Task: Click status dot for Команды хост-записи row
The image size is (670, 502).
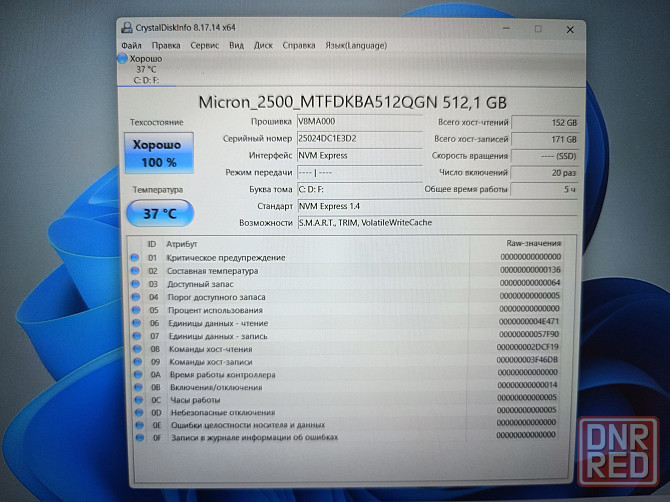Action: click(x=138, y=361)
